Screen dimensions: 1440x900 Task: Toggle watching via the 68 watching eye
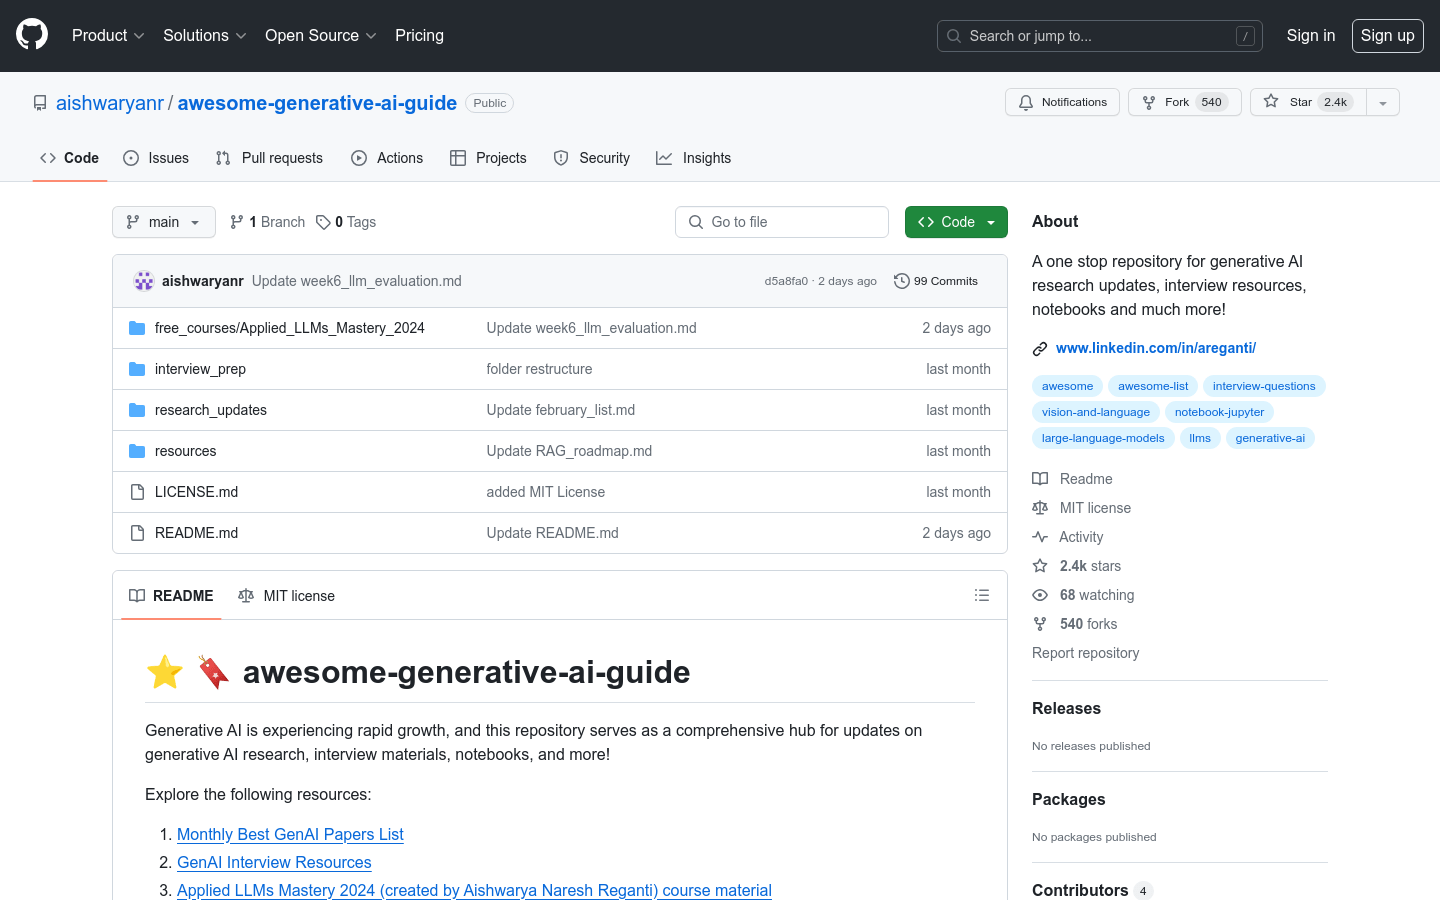[1040, 595]
